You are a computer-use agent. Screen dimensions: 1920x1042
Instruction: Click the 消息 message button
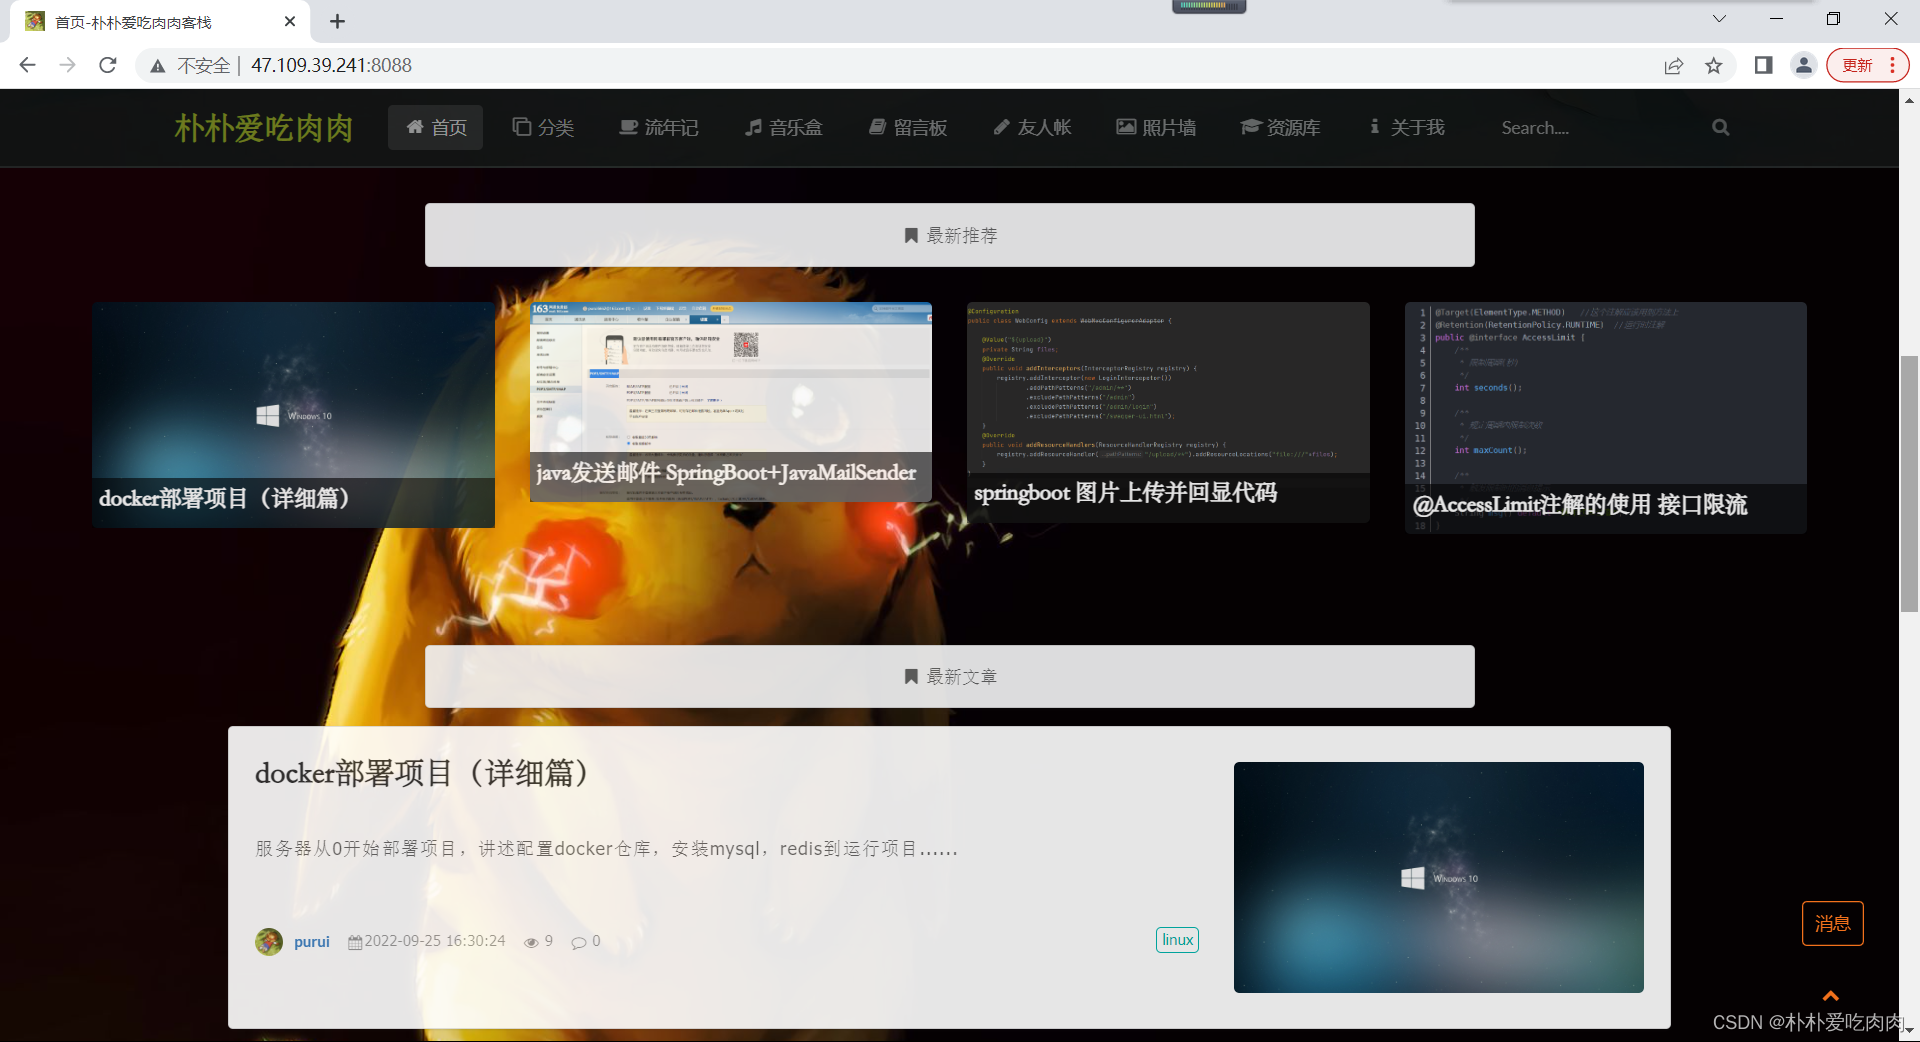coord(1832,923)
